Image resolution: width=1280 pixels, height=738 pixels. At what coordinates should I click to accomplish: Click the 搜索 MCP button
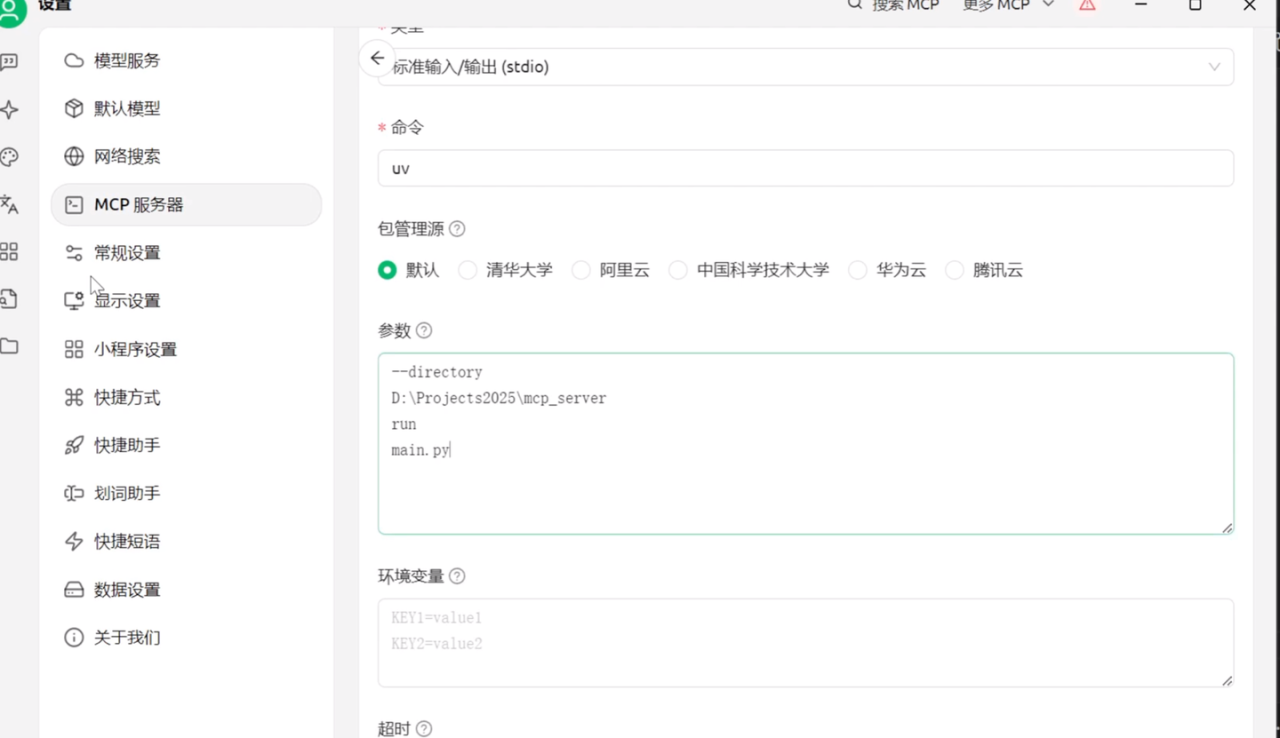893,5
